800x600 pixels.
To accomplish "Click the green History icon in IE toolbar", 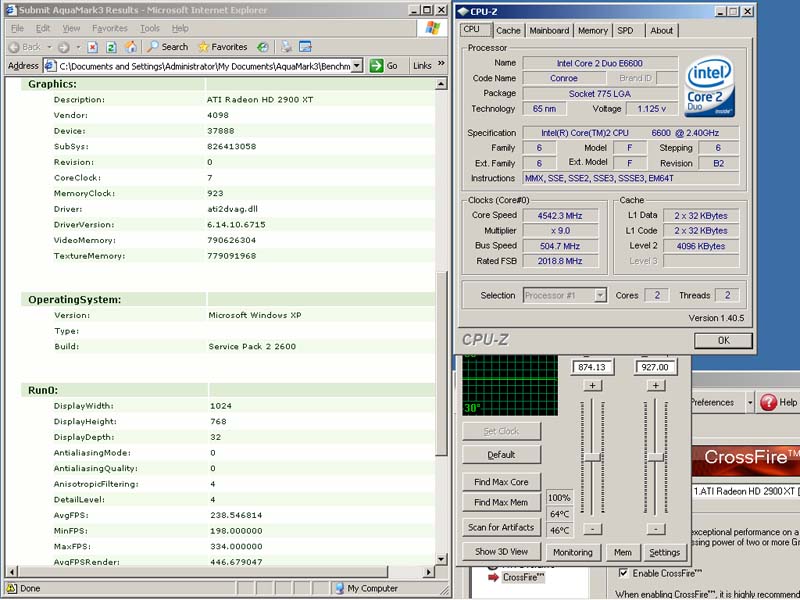I will 262,47.
